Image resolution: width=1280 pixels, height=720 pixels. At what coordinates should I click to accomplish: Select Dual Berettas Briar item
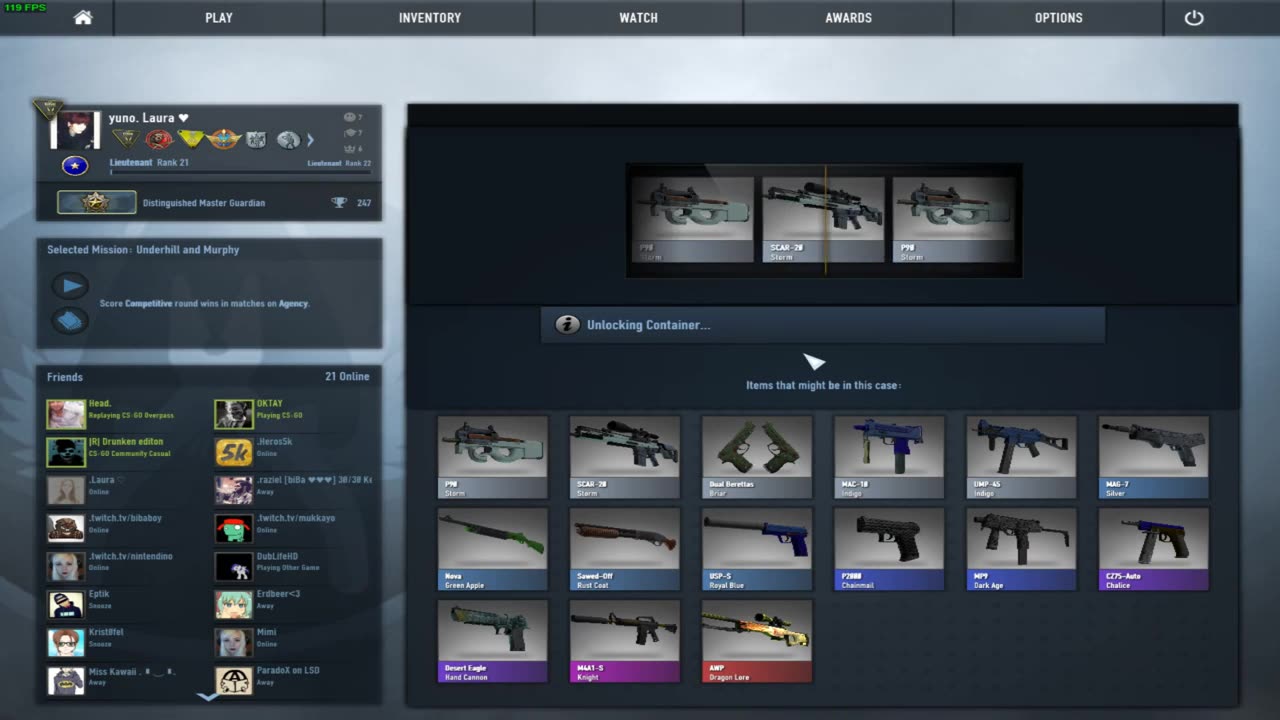757,457
